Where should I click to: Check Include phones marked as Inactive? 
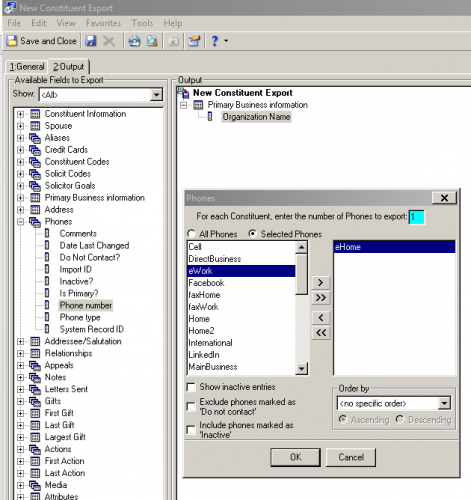point(191,430)
